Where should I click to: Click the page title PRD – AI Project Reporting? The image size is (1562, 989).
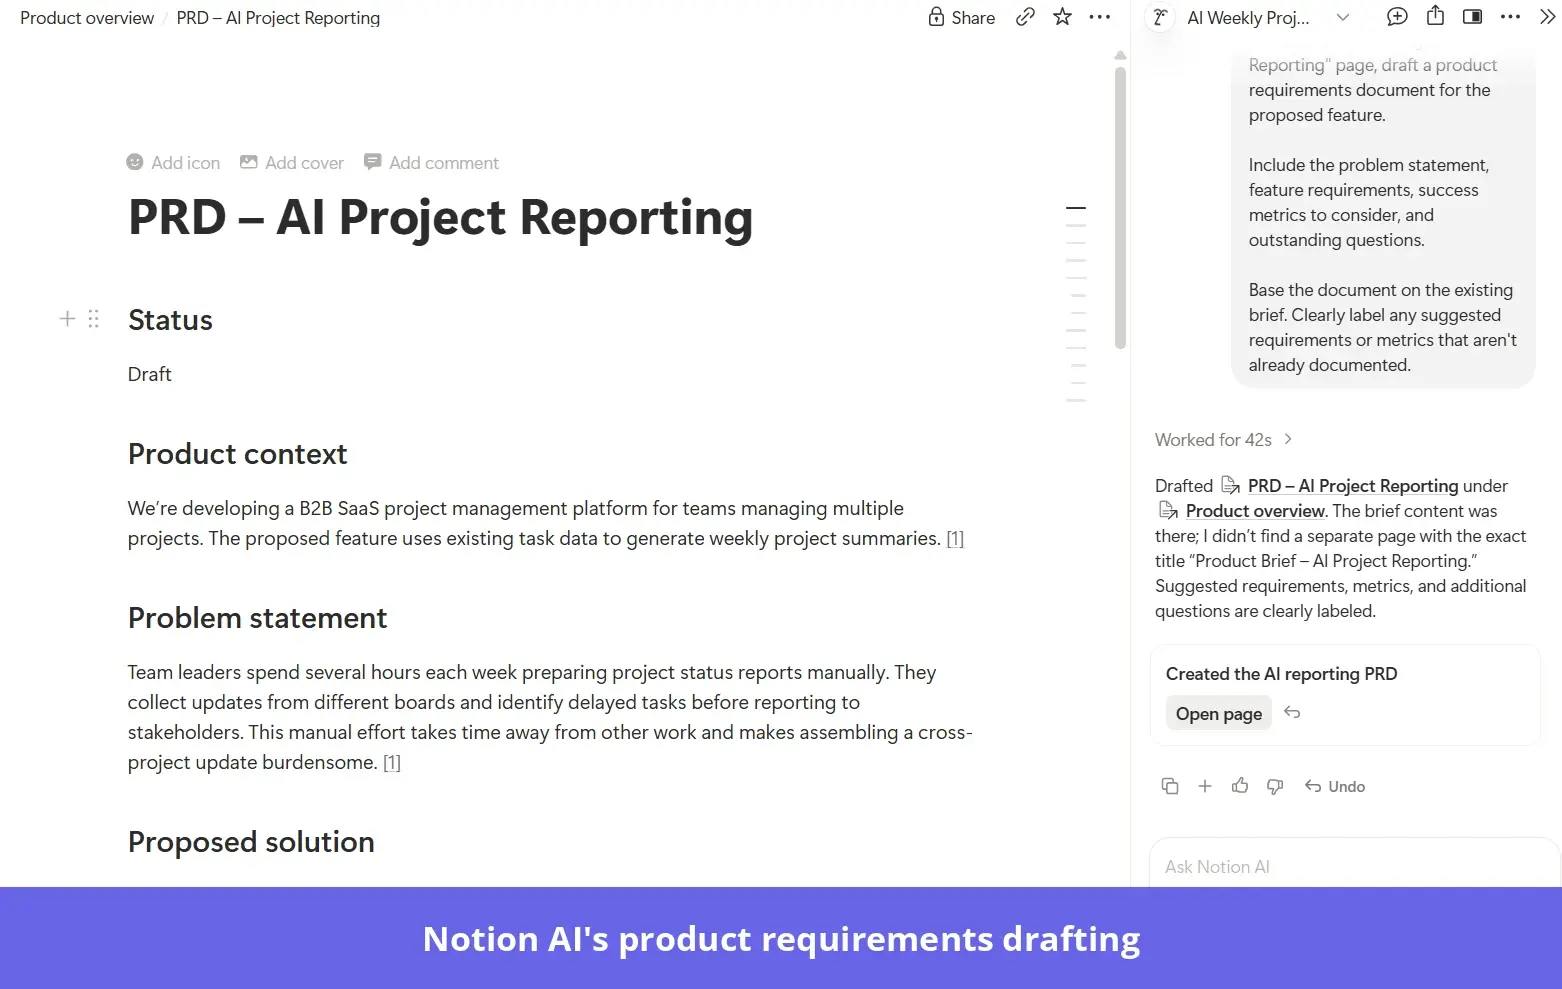click(441, 218)
